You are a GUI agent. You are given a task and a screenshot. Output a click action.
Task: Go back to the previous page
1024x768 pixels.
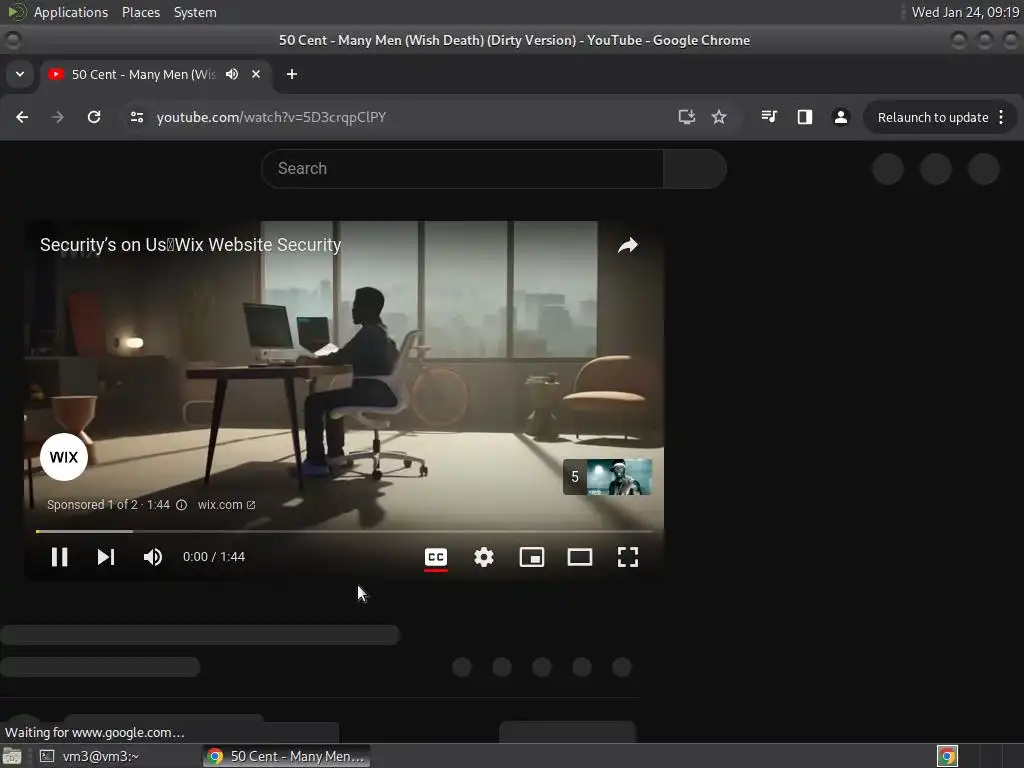pyautogui.click(x=22, y=117)
